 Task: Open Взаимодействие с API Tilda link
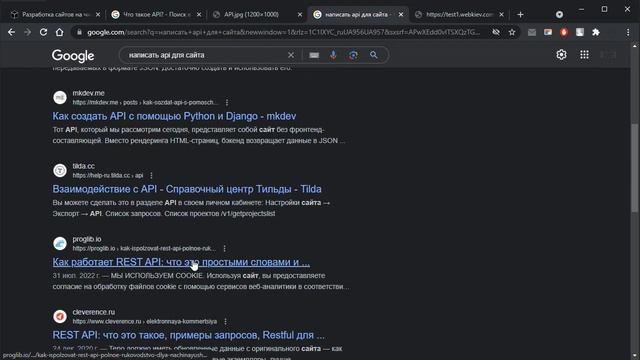[187, 189]
